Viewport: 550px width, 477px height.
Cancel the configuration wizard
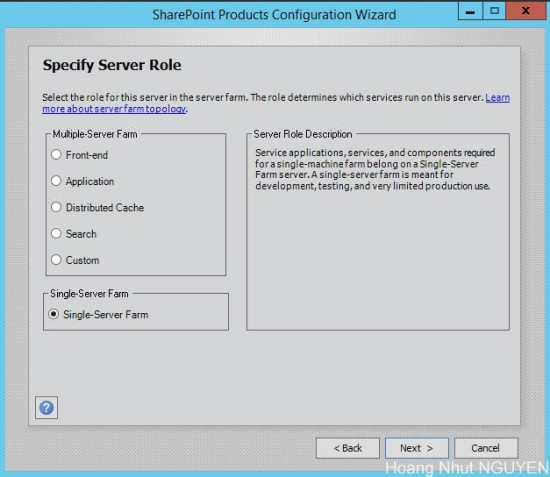coord(485,448)
